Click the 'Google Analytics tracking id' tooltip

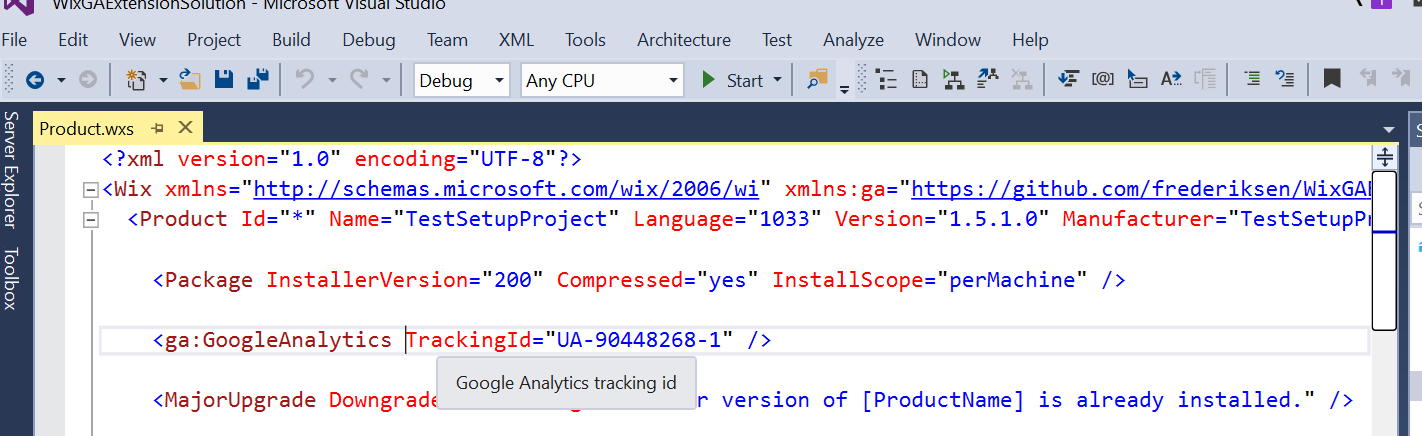pos(566,383)
